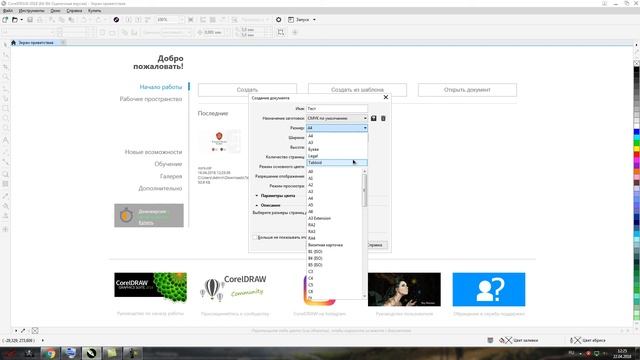This screenshot has width=640, height=360.
Task: Open the Инструменты menu
Action: [x=31, y=11]
